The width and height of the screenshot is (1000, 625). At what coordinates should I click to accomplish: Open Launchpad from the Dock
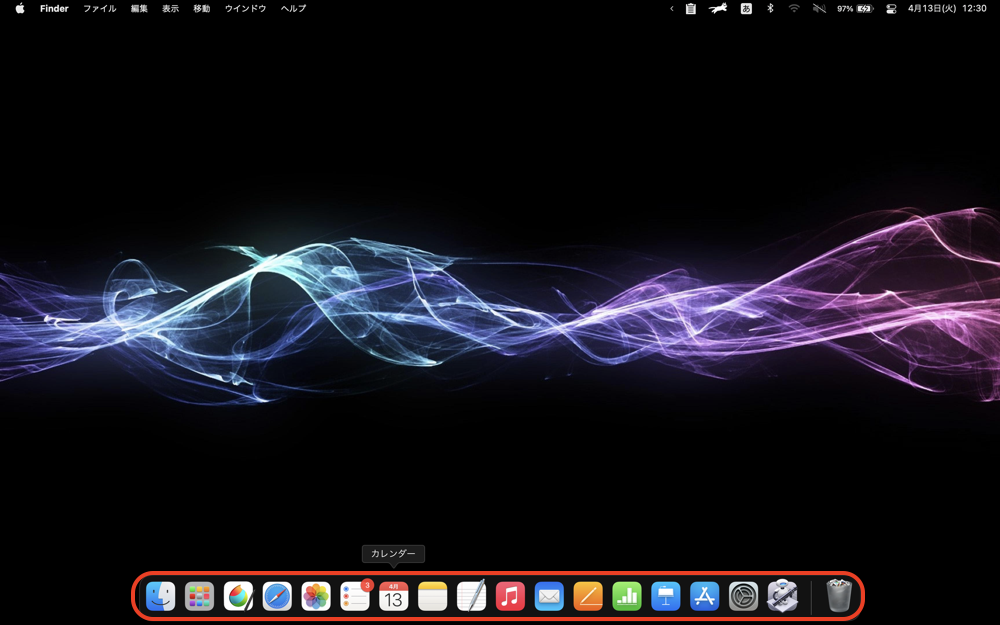coord(199,596)
